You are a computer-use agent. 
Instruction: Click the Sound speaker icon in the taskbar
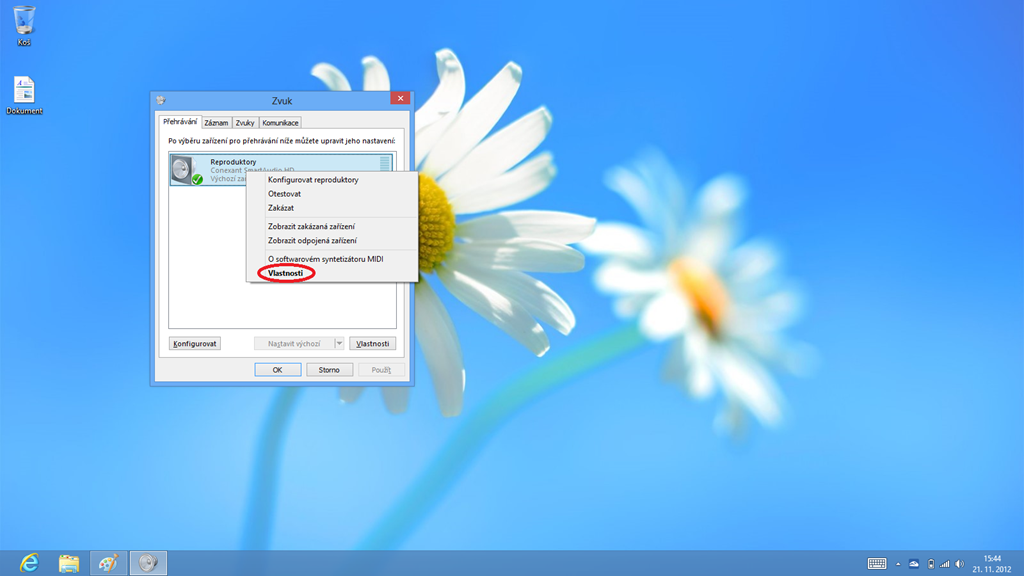(148, 563)
